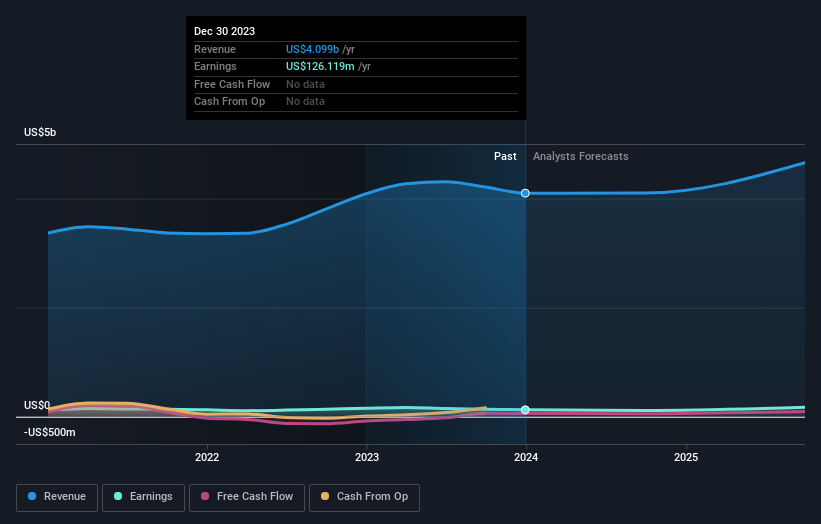The width and height of the screenshot is (821, 524).
Task: Toggle the Revenue legend button
Action: point(57,497)
